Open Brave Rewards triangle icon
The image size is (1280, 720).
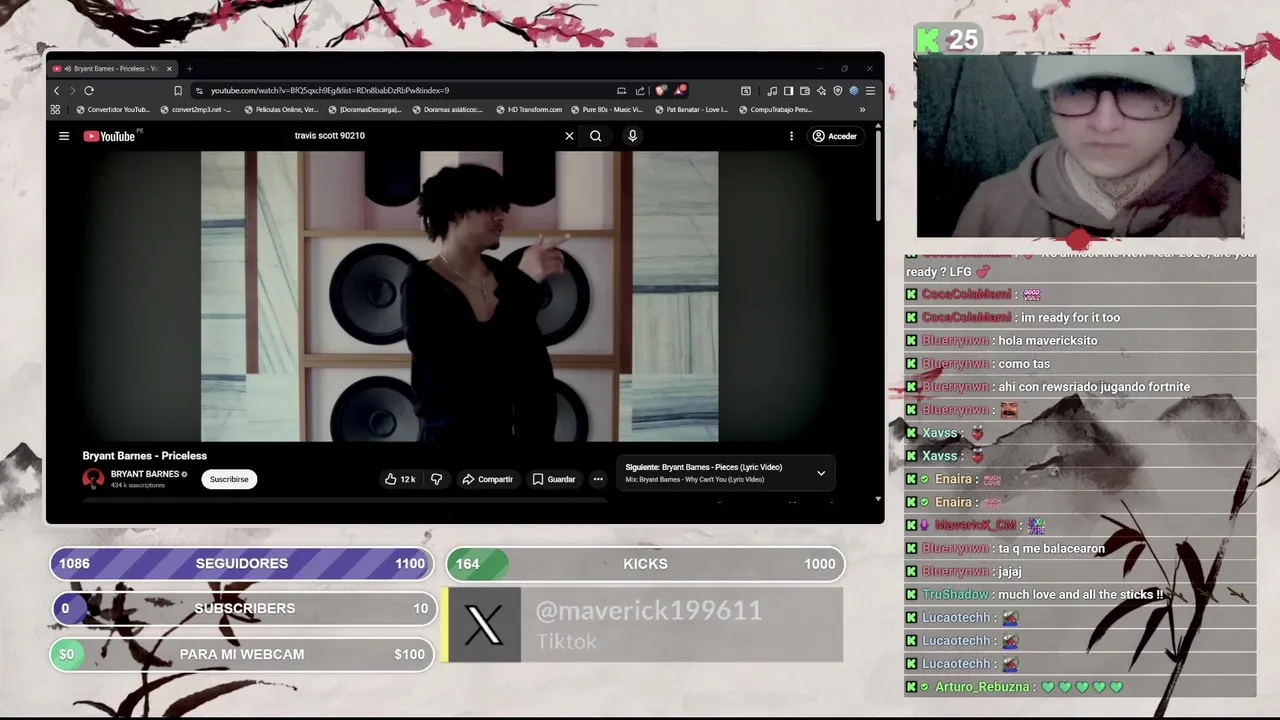point(680,90)
